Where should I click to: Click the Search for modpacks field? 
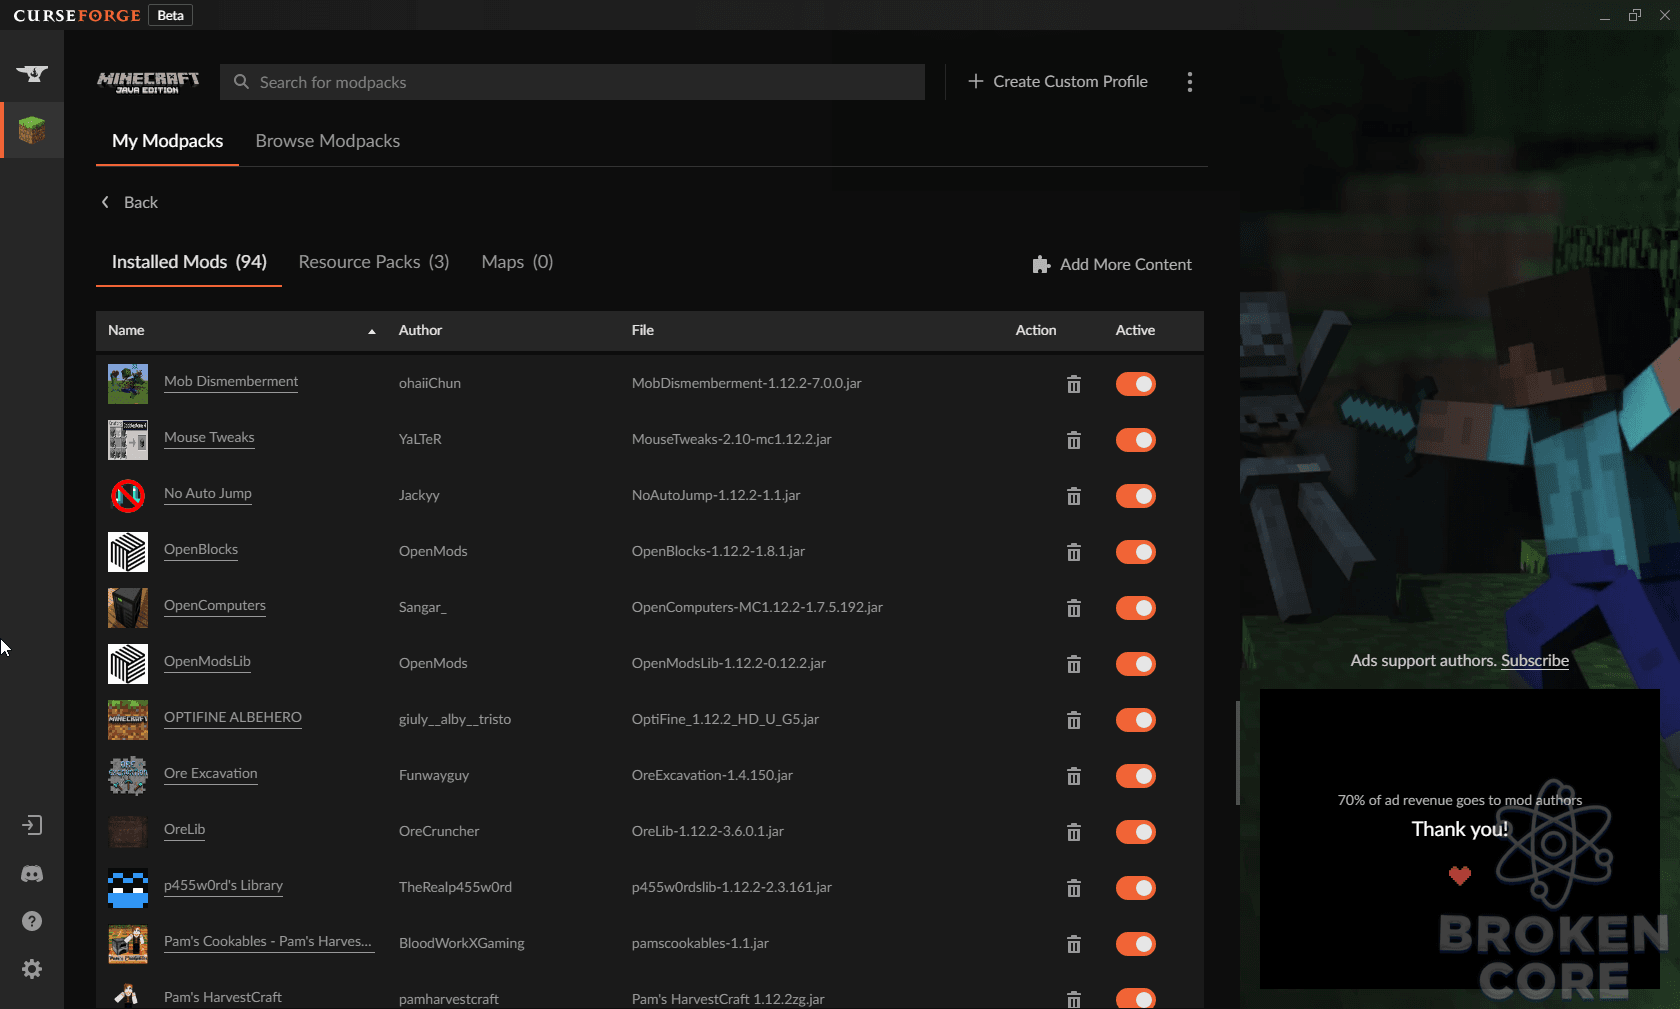tap(572, 82)
